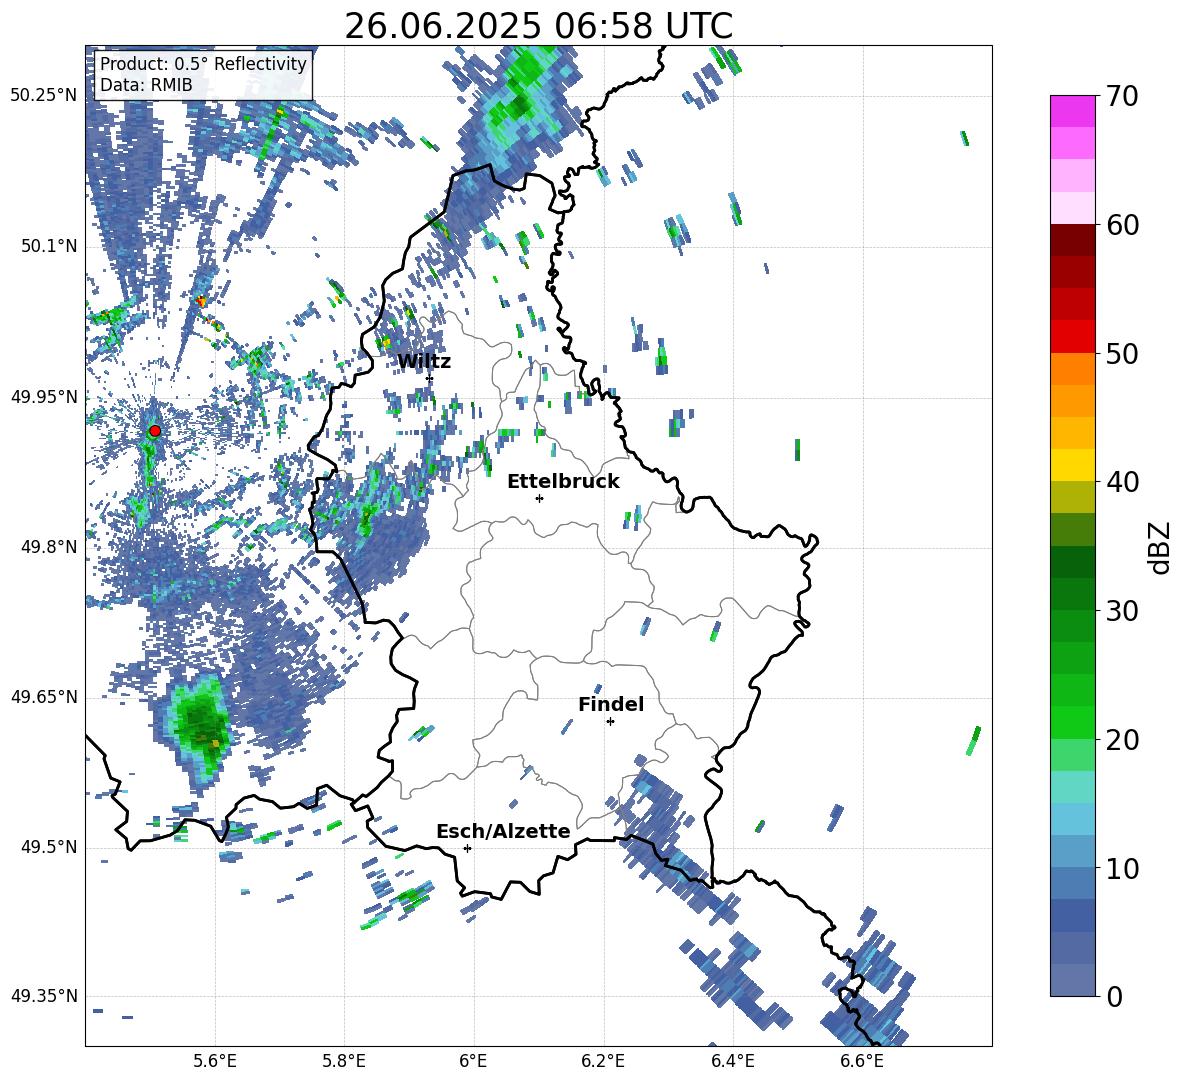1184x1081 pixels.
Task: Click the colorbar tick label 20
Action: pos(1123,739)
